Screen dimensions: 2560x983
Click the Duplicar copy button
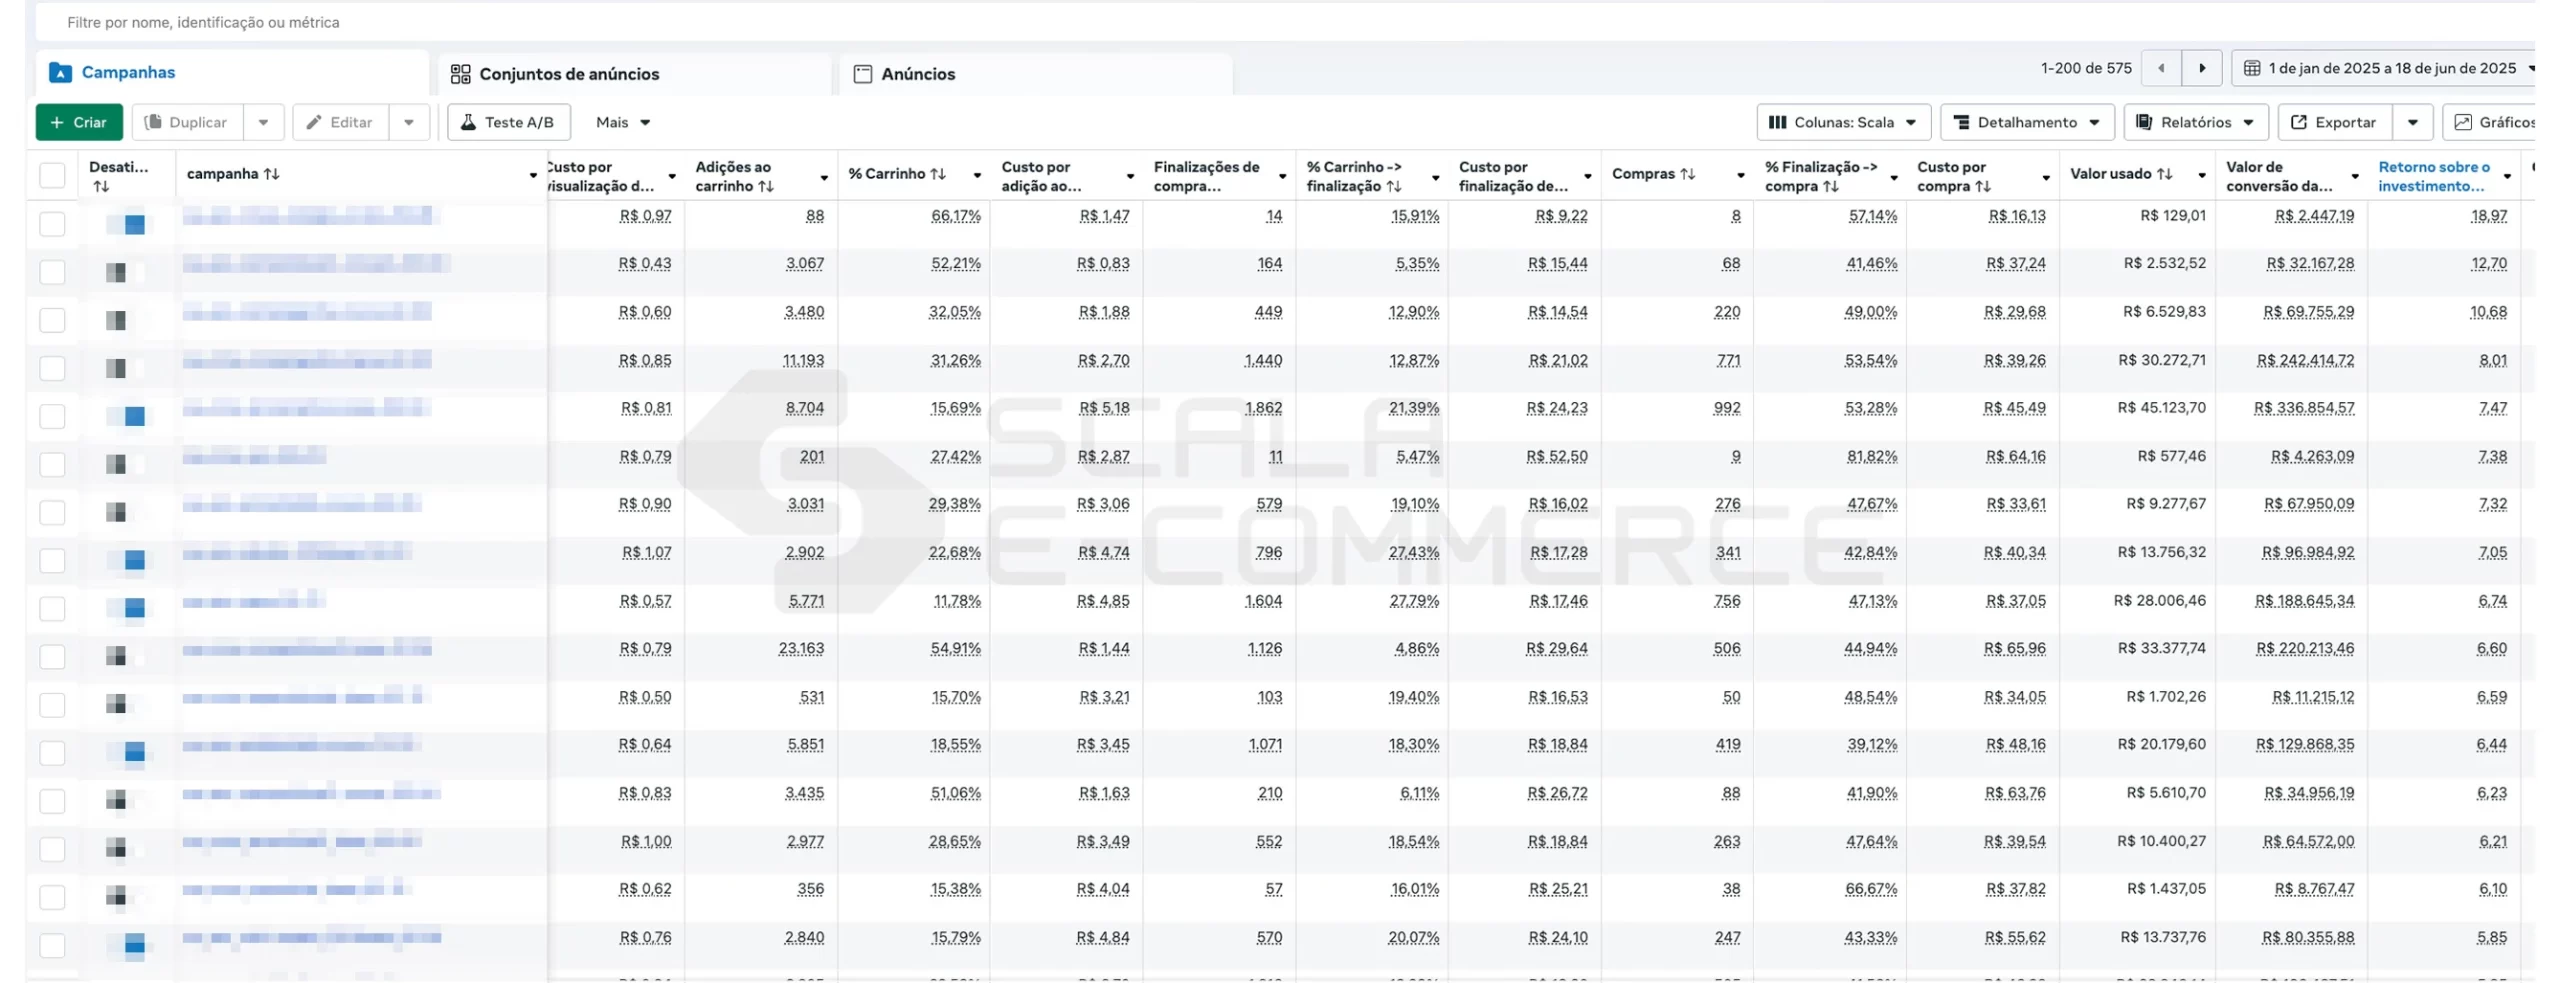(187, 122)
